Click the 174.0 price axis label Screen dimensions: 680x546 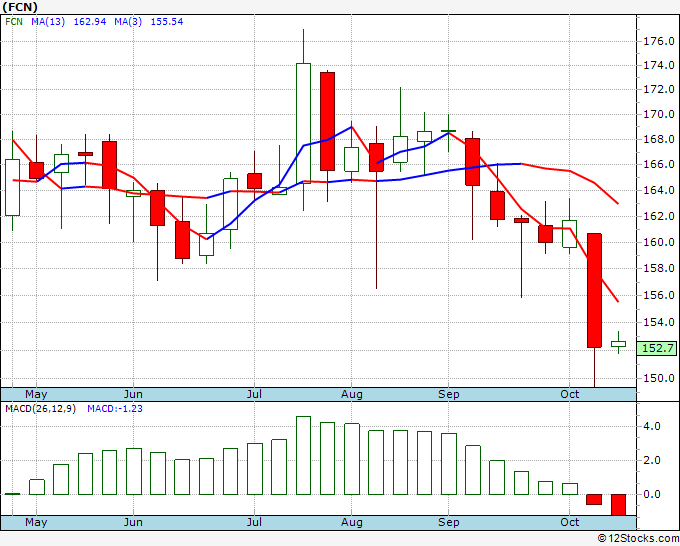pos(658,65)
